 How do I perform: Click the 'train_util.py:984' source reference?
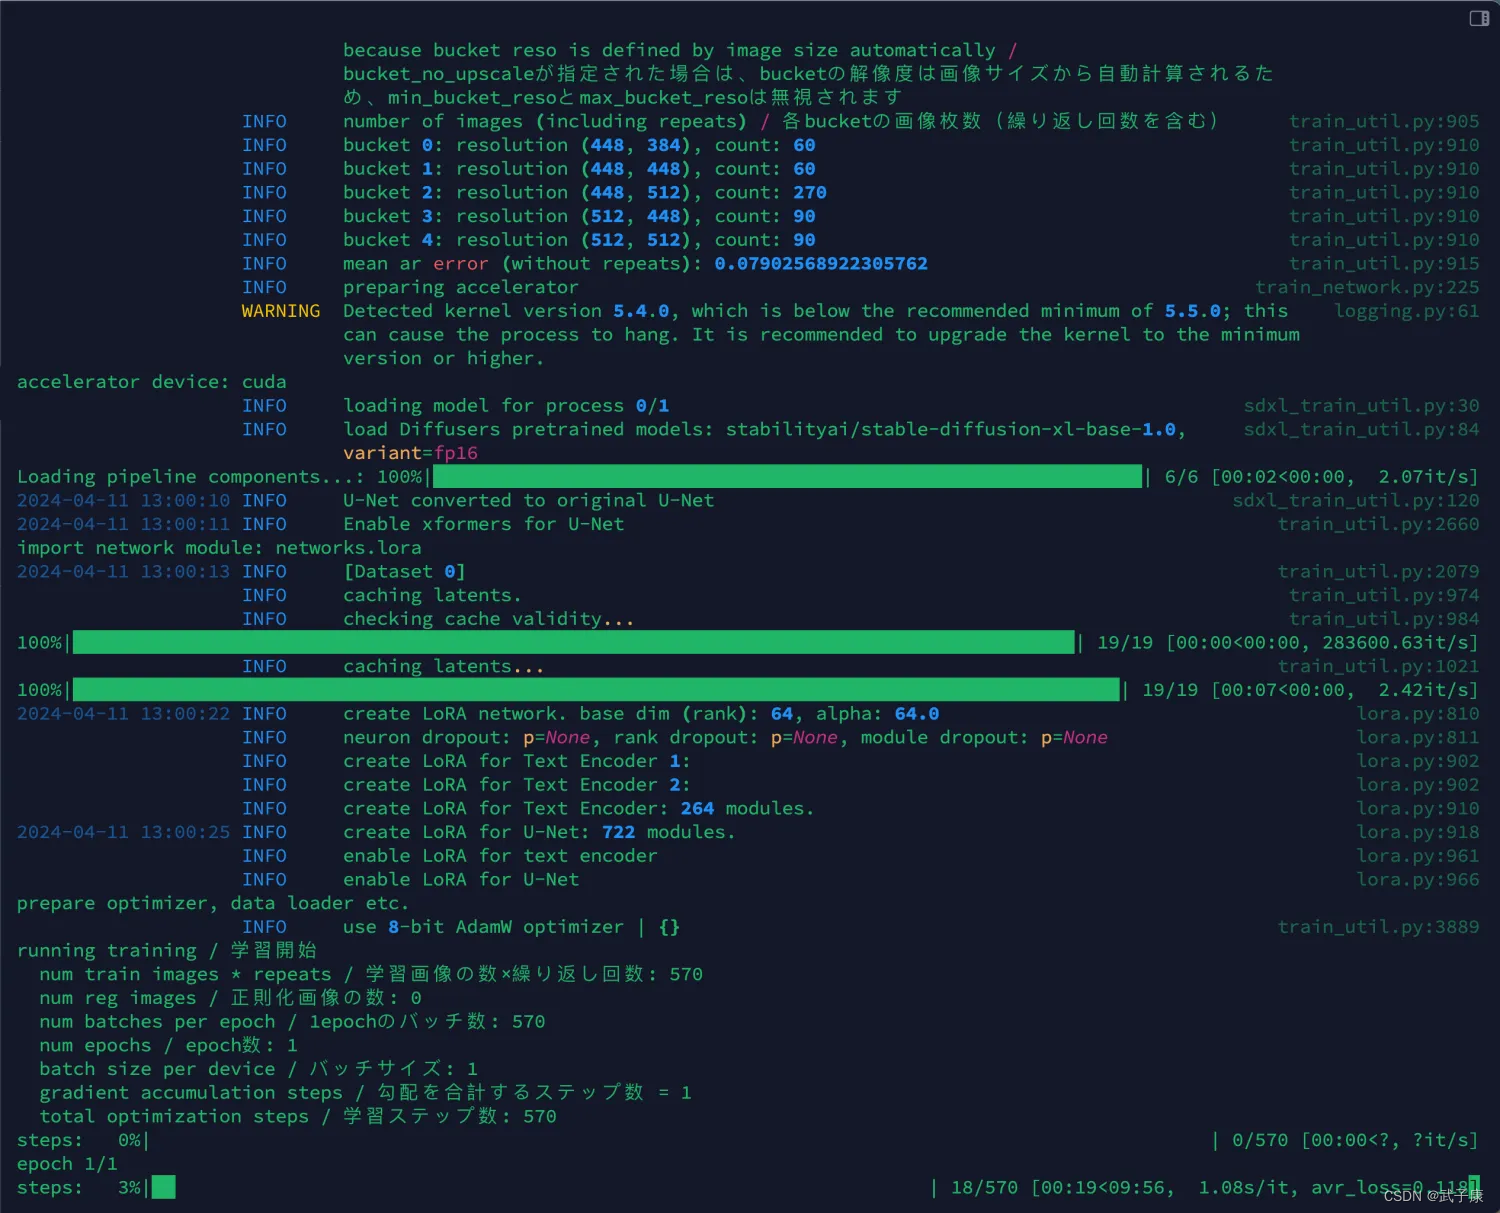tap(1384, 619)
